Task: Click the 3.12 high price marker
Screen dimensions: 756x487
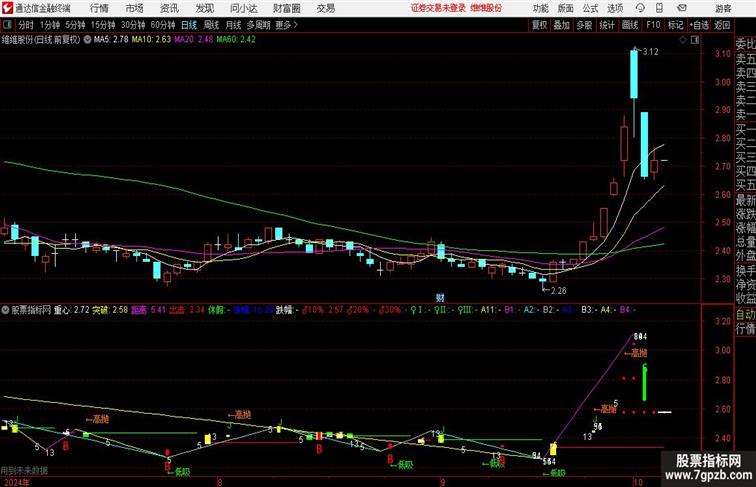Action: pos(650,52)
